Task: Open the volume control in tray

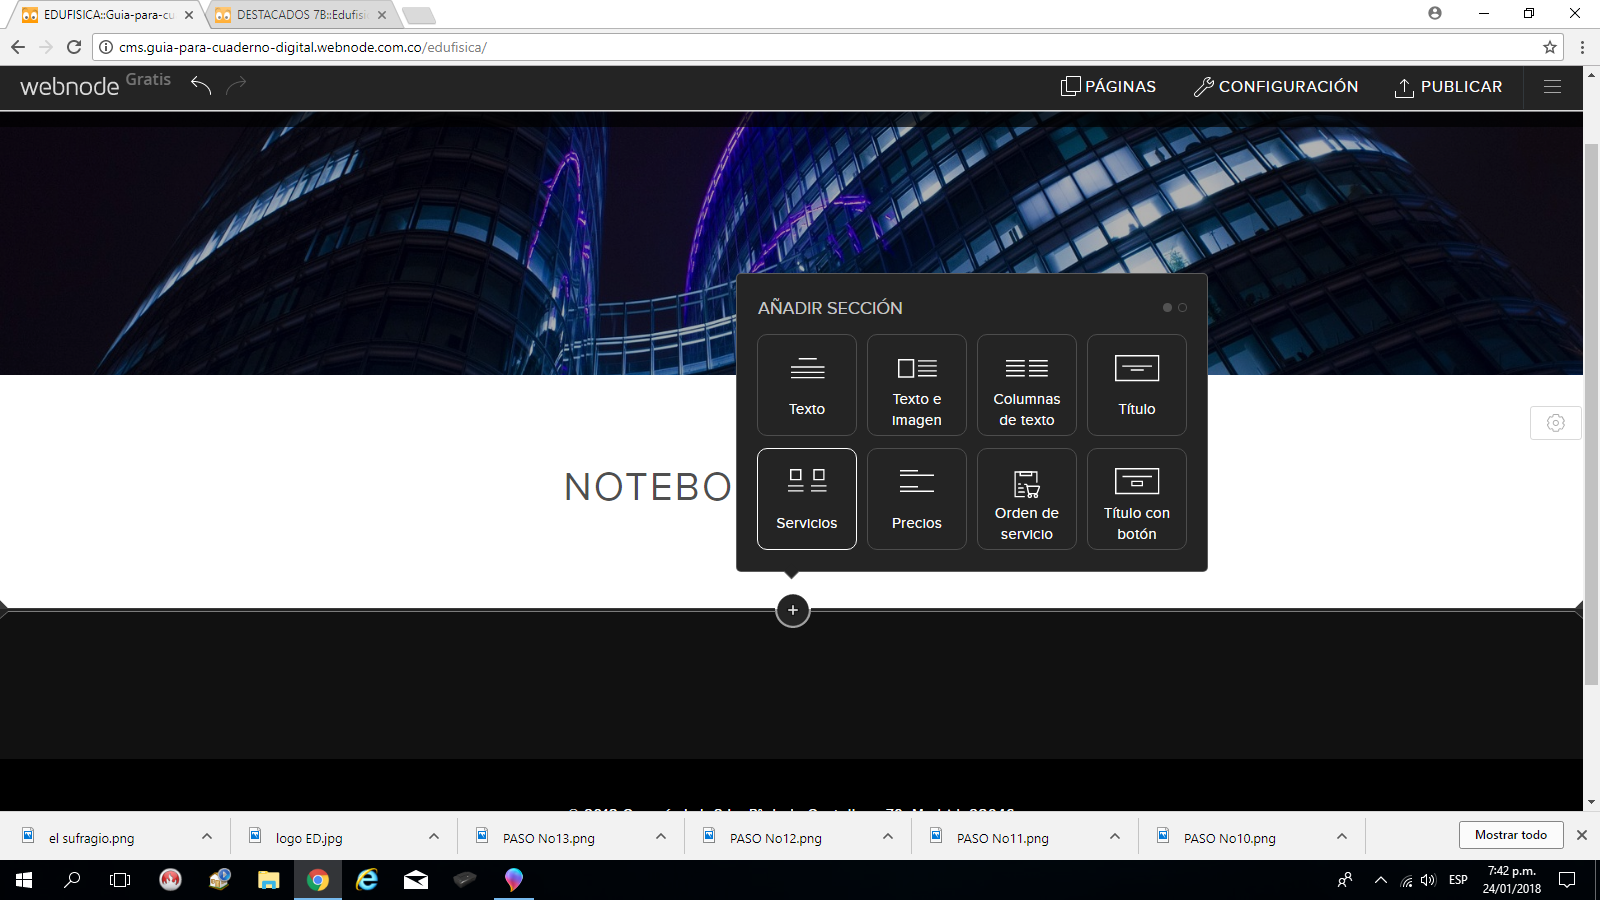Action: [x=1428, y=880]
